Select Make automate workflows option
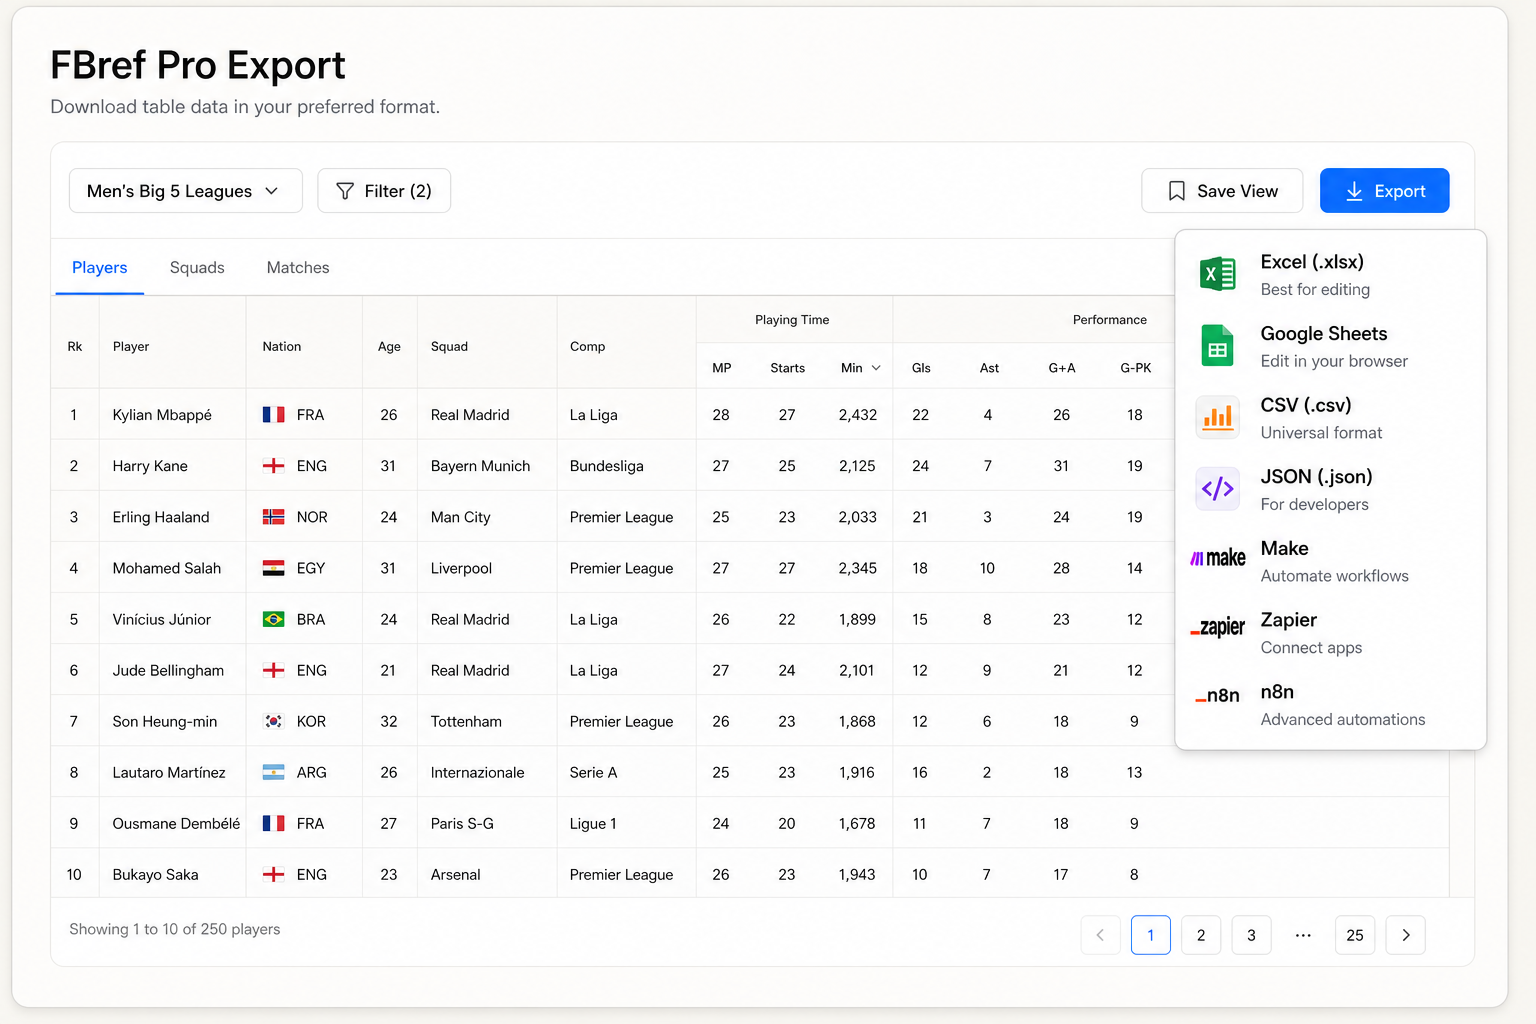 1330,561
